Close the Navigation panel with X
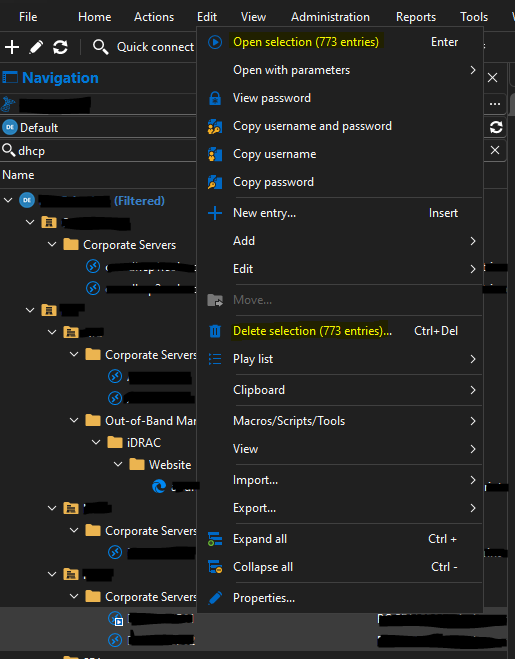The height and width of the screenshot is (659, 515). pyautogui.click(x=492, y=77)
